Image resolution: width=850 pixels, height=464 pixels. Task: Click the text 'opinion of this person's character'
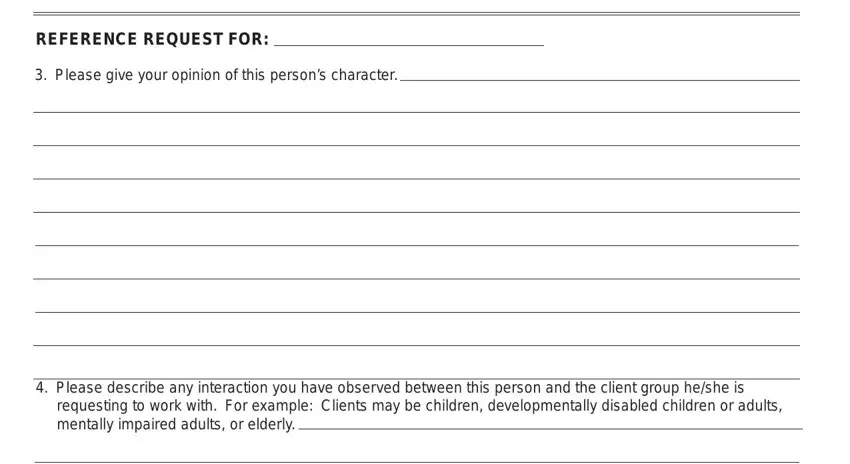coord(284,75)
